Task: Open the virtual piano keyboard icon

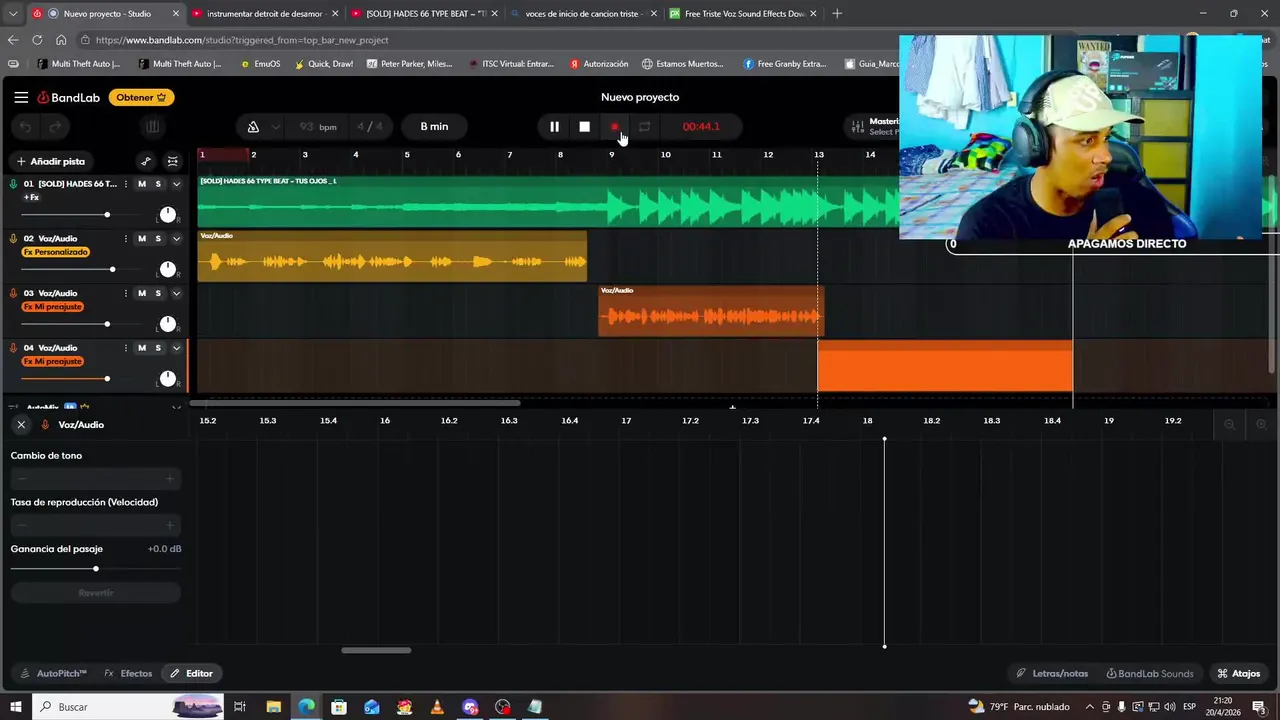Action: point(152,127)
